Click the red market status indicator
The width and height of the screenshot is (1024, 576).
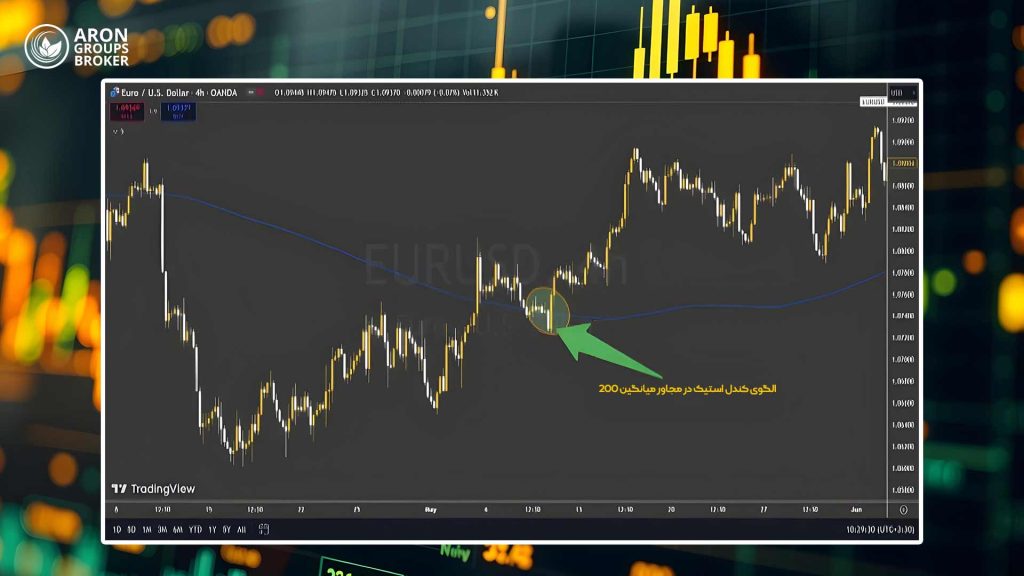click(260, 93)
